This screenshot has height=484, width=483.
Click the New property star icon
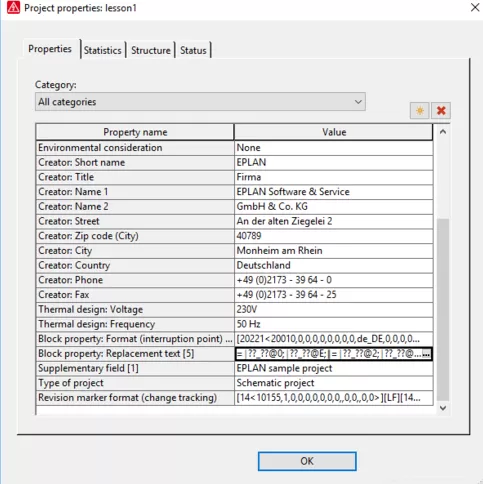tap(420, 110)
